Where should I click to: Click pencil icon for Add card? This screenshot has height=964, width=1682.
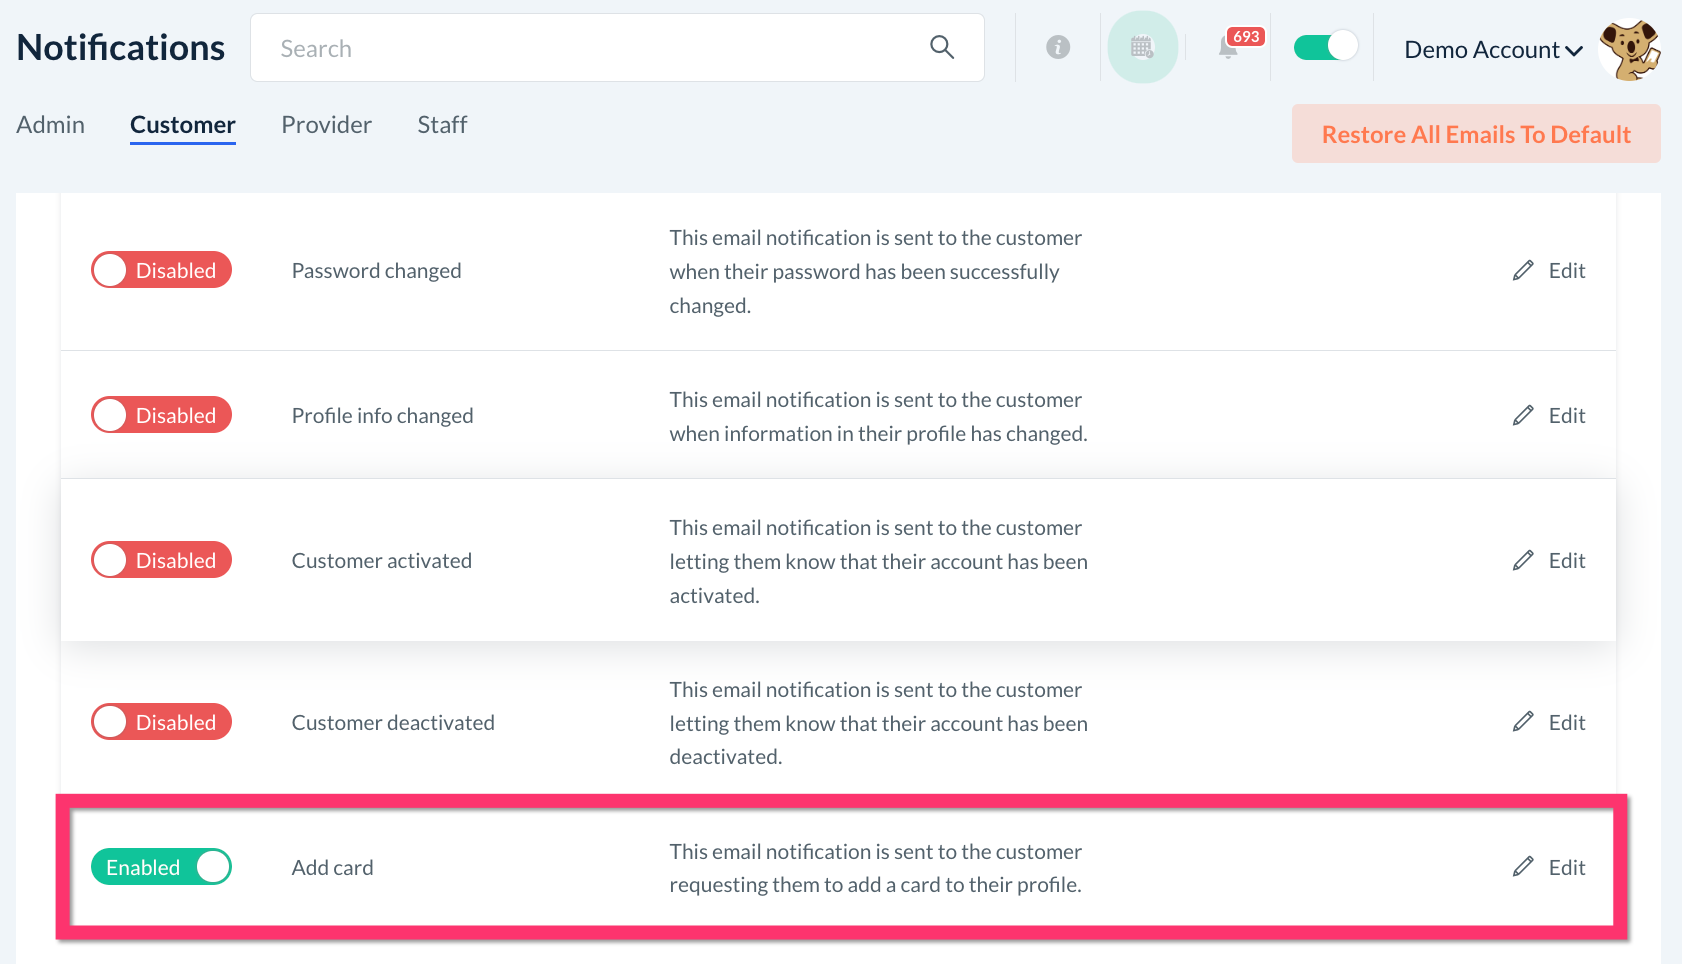tap(1523, 867)
